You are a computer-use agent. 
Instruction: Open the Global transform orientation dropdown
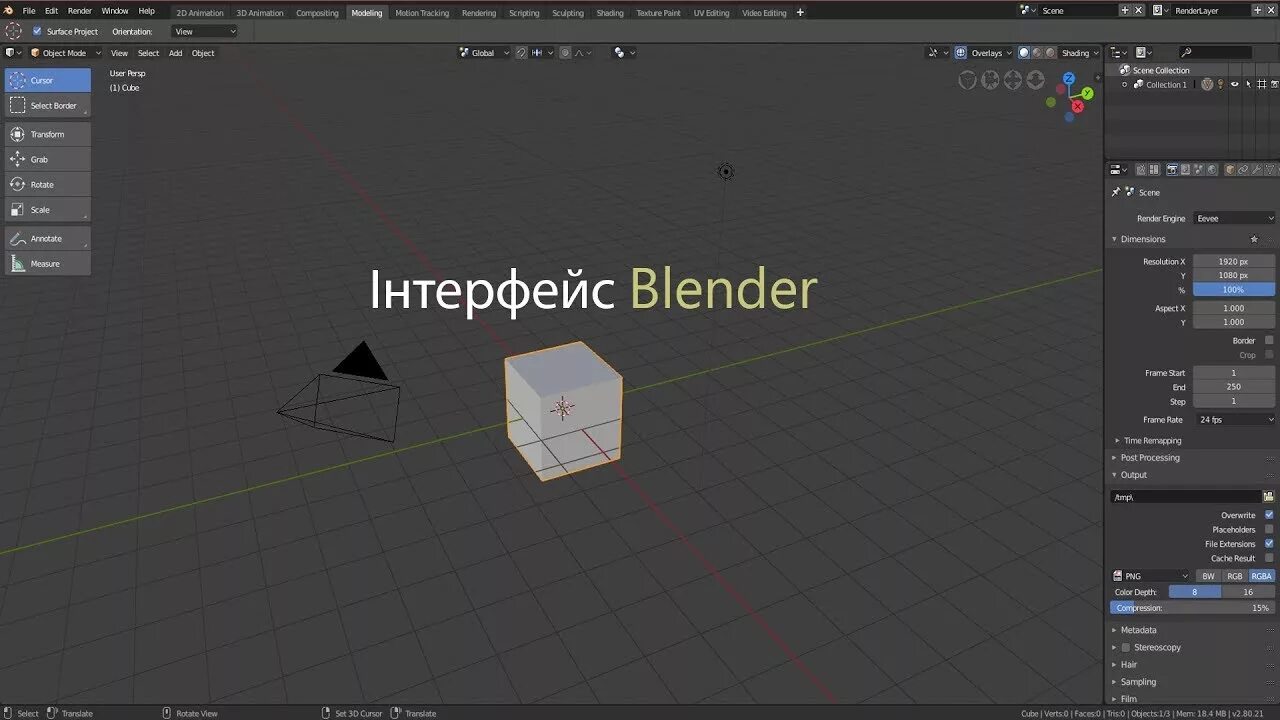pyautogui.click(x=484, y=53)
